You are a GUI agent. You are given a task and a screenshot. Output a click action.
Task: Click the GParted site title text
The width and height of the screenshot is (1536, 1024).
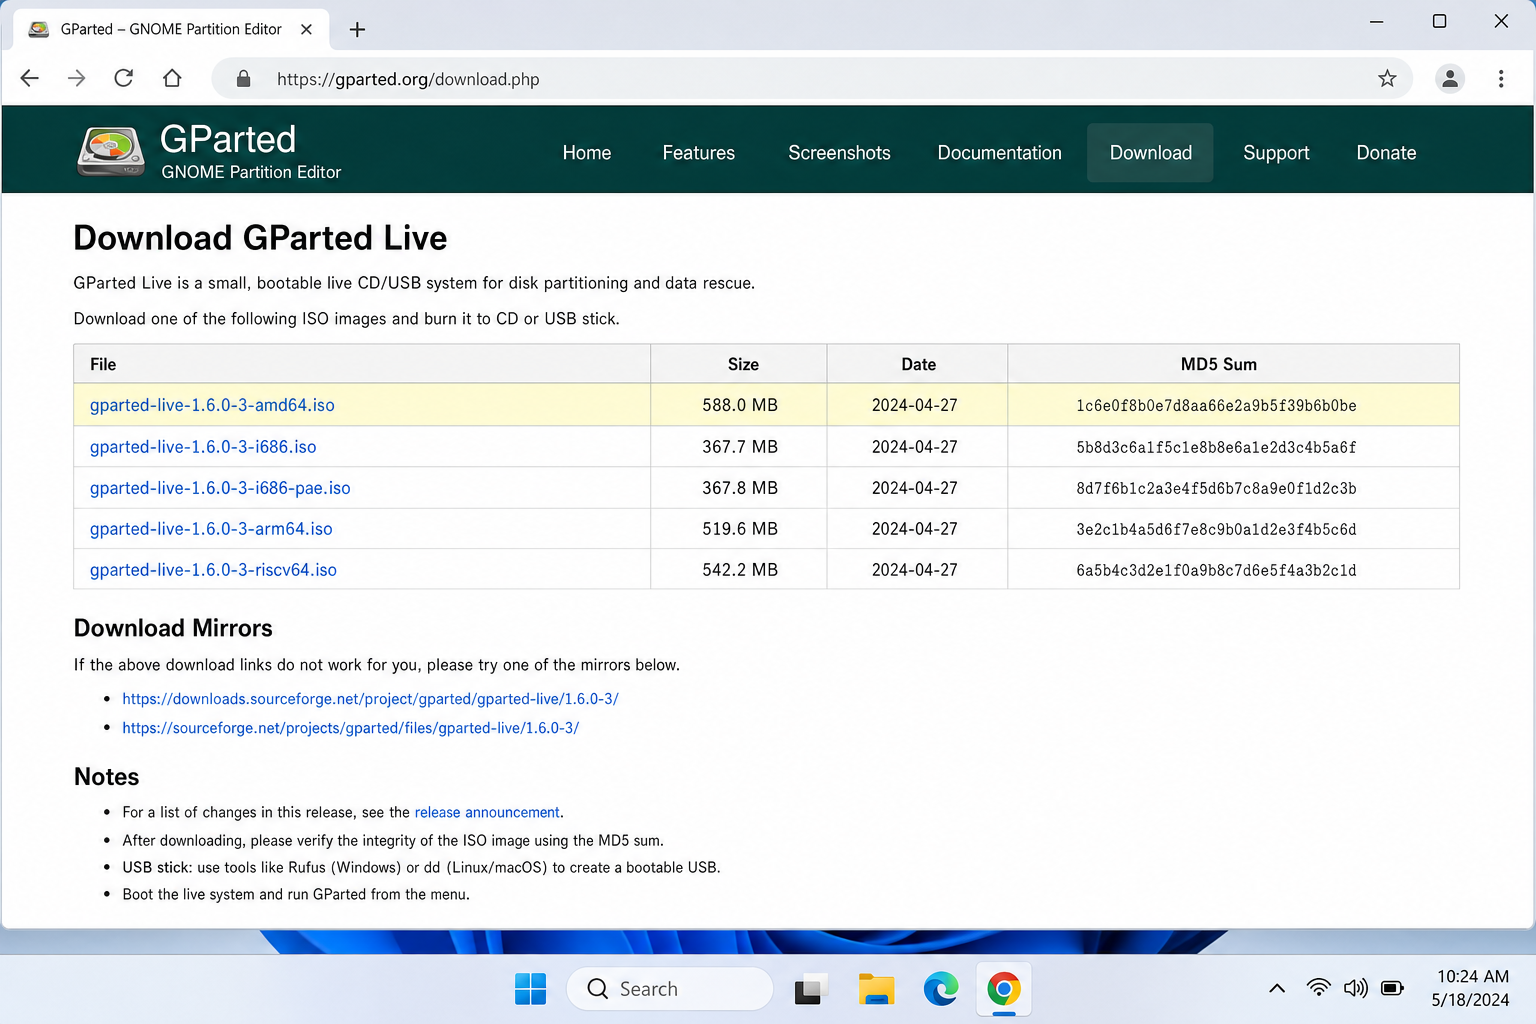click(228, 139)
